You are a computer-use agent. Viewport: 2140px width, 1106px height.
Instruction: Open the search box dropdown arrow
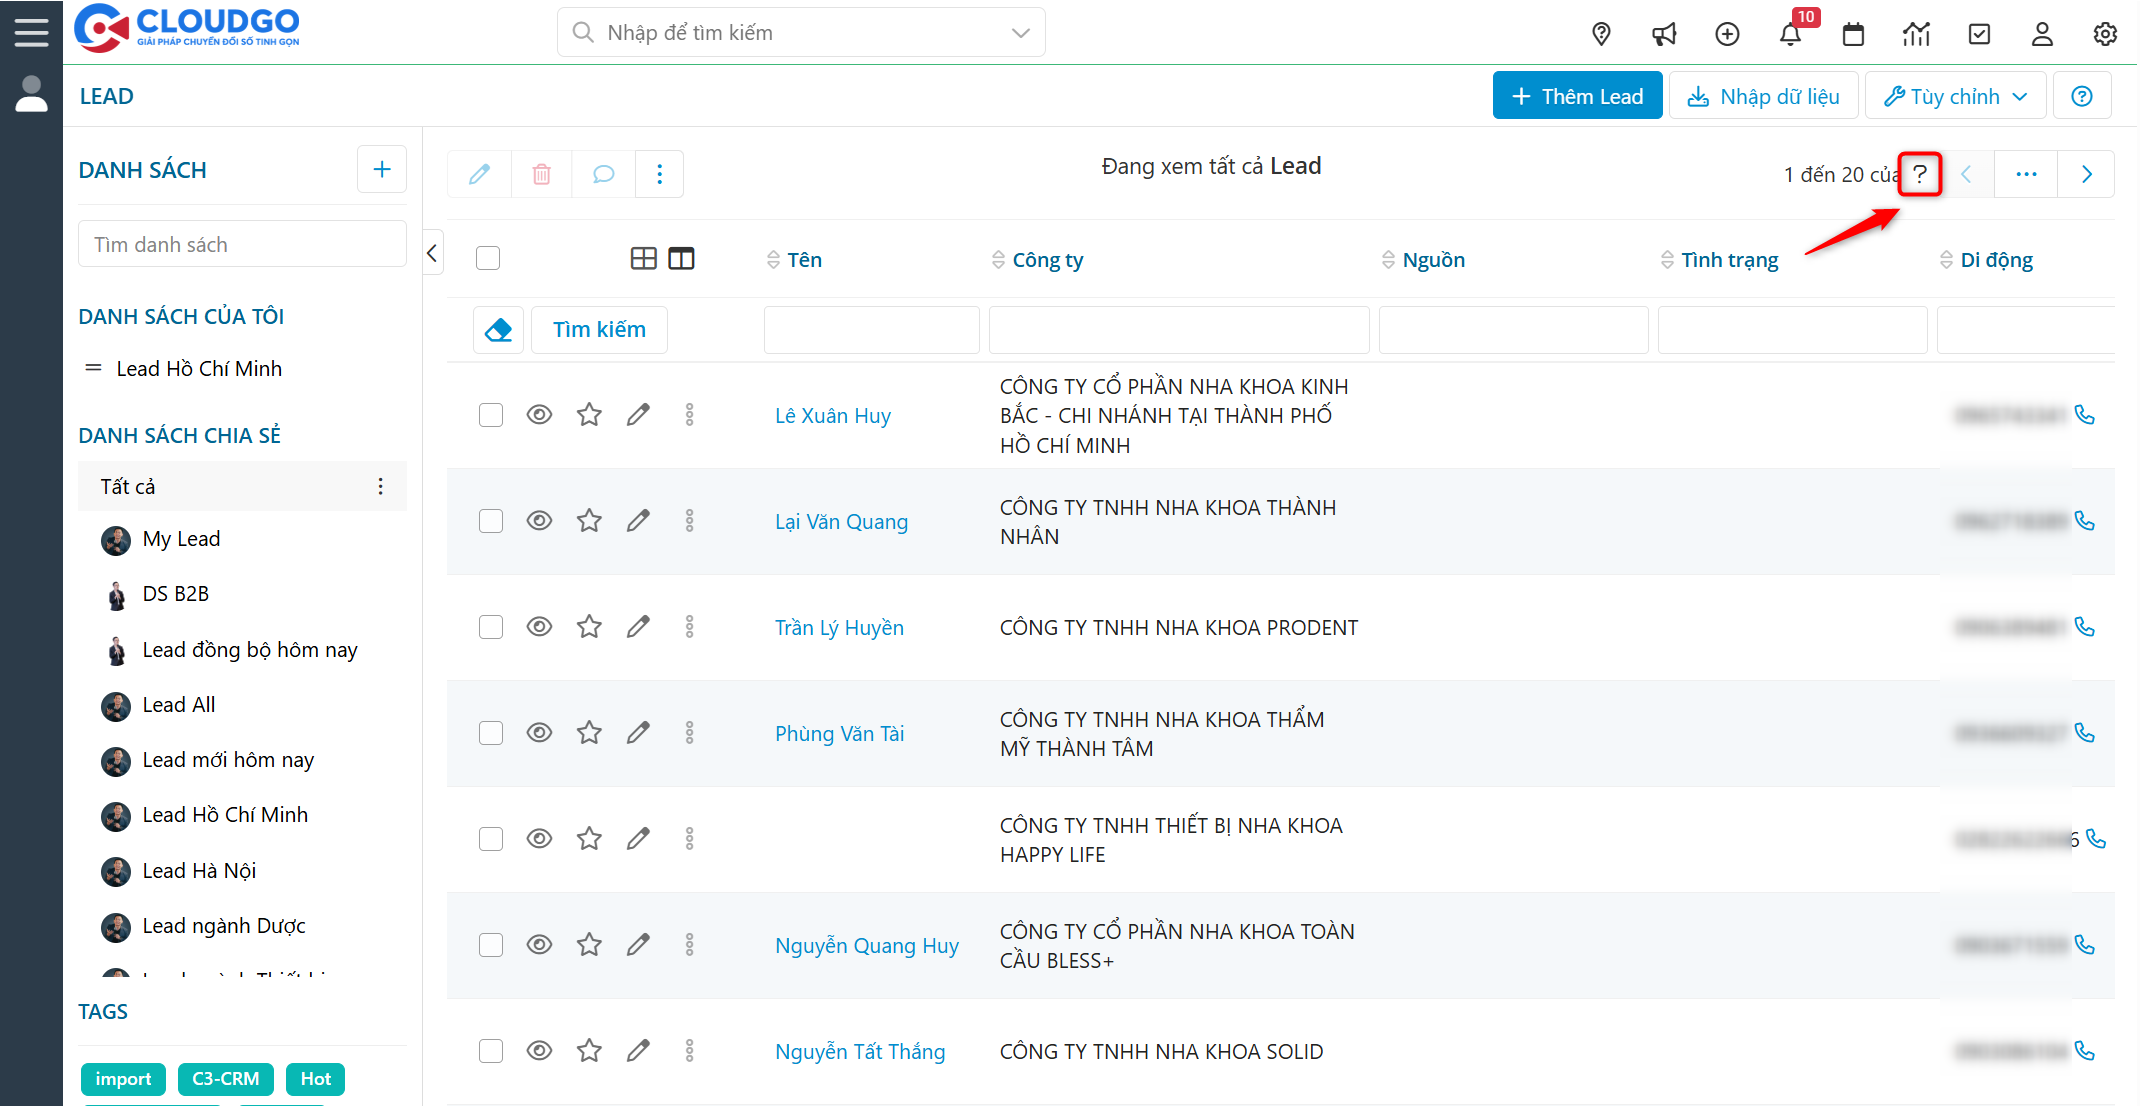tap(1020, 33)
